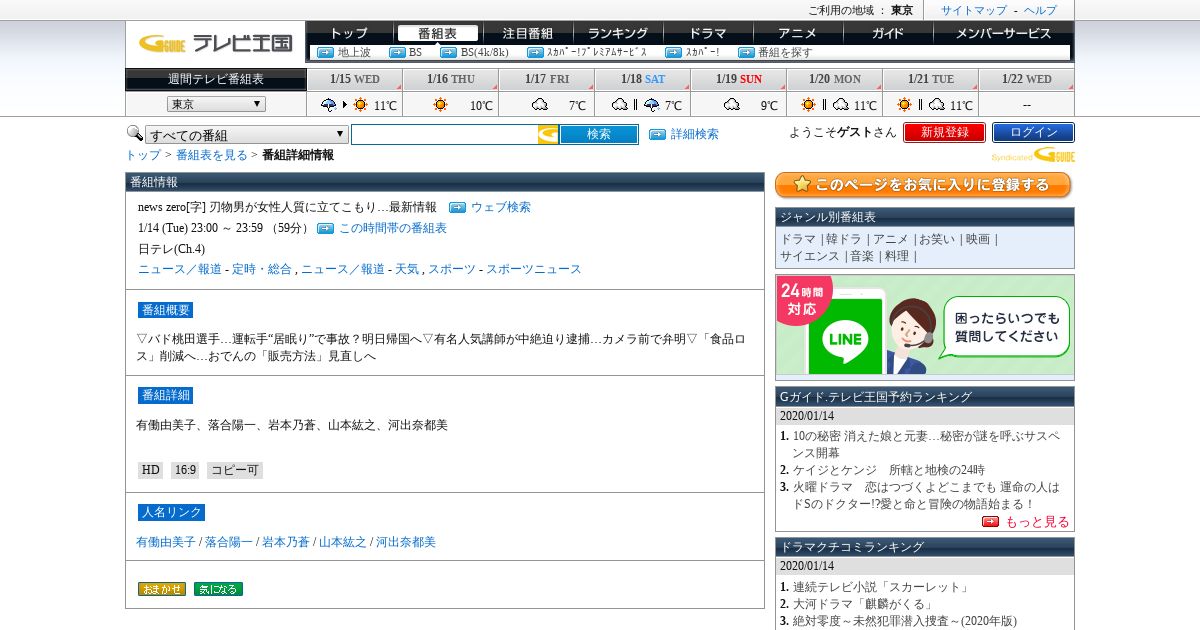Open the 注目番組 navigation tab
The image size is (1200, 630).
pyautogui.click(x=528, y=33)
